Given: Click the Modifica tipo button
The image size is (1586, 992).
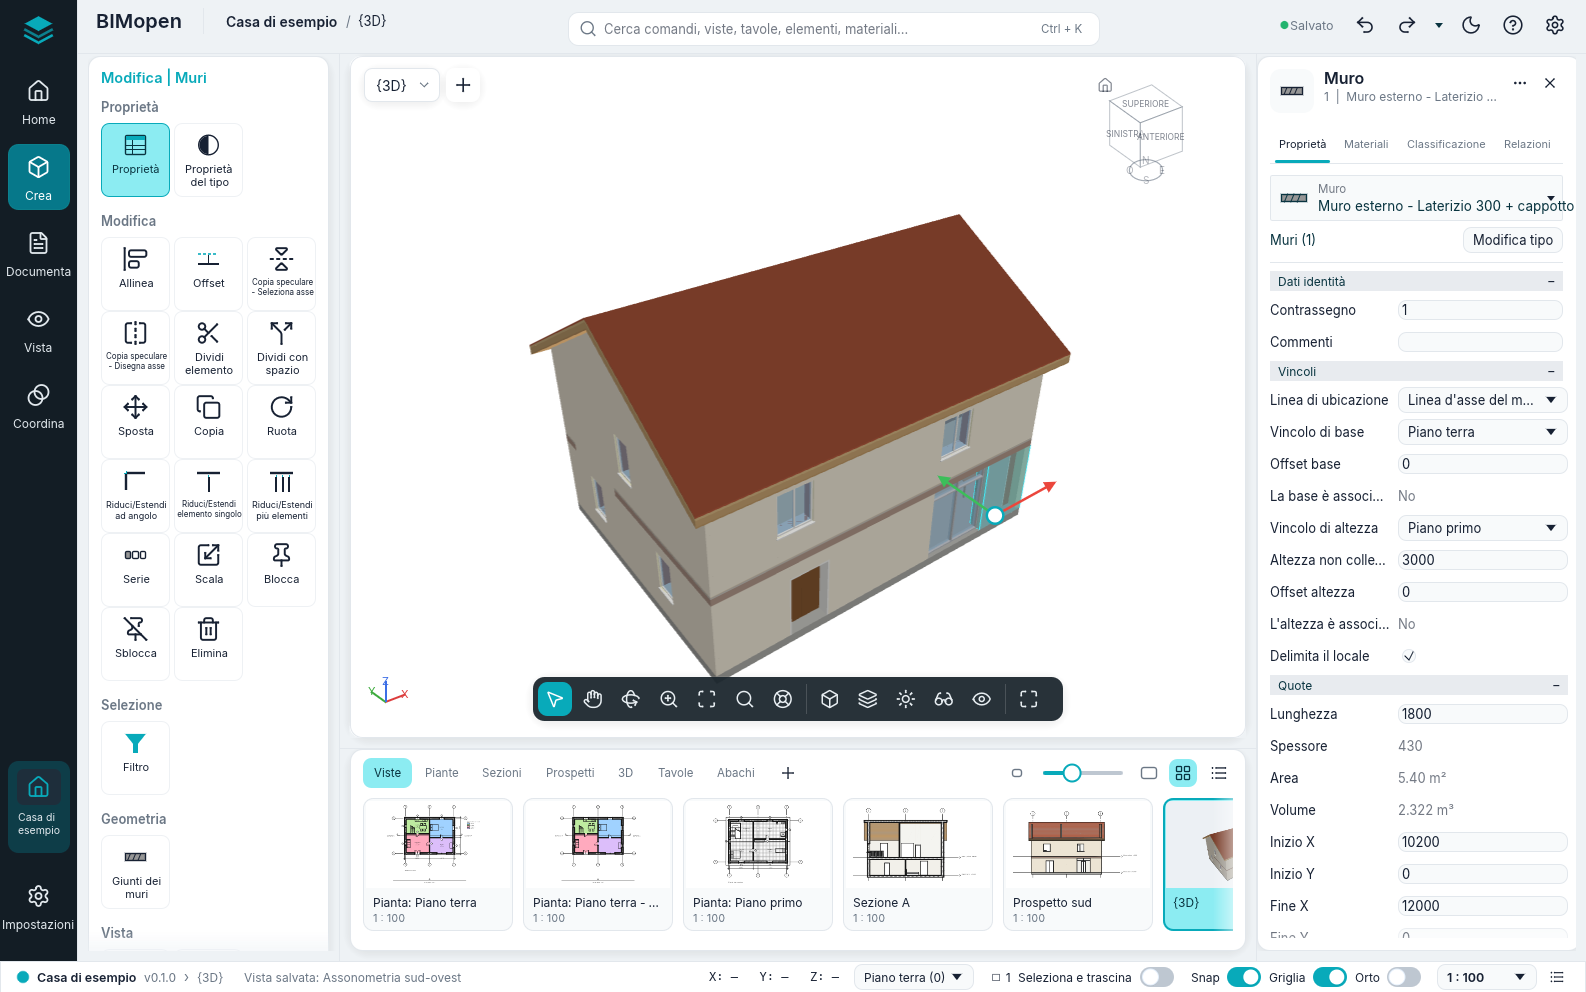Looking at the screenshot, I should click(x=1512, y=240).
